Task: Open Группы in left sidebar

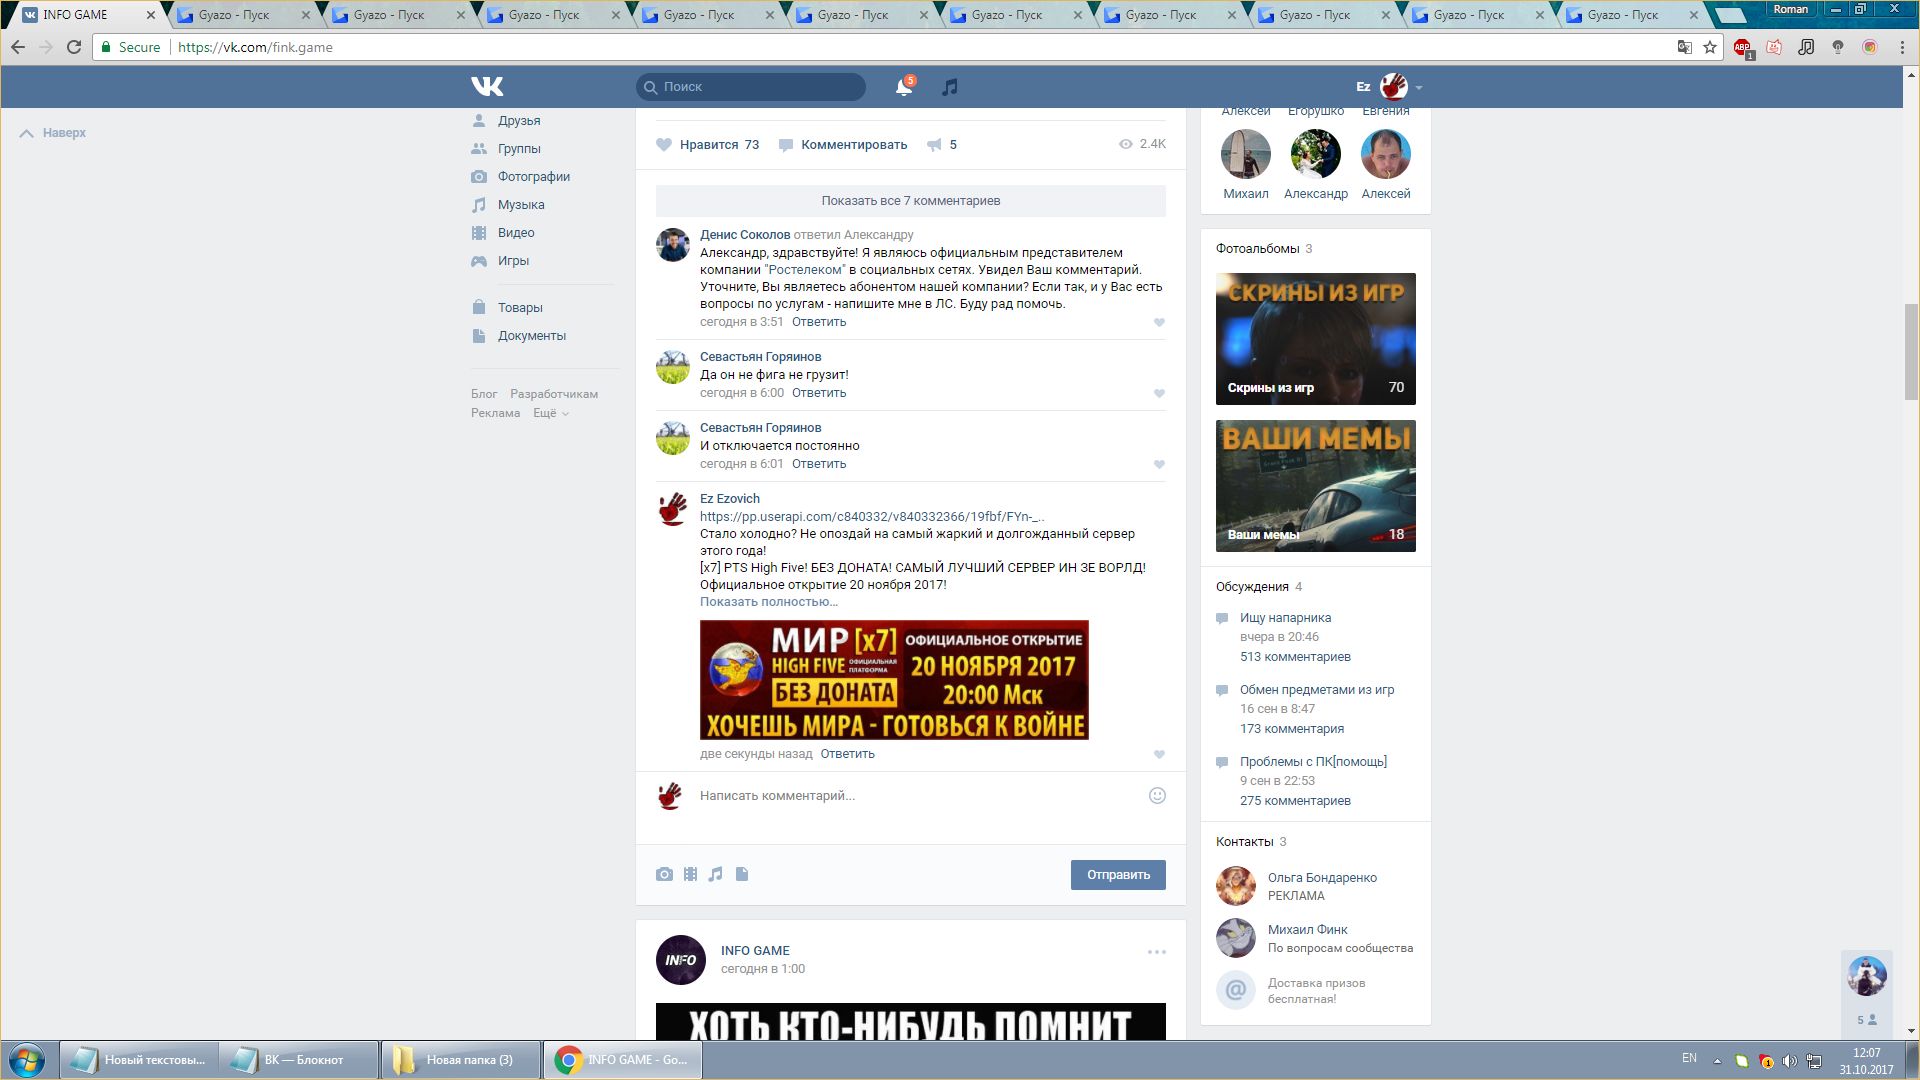Action: click(519, 149)
